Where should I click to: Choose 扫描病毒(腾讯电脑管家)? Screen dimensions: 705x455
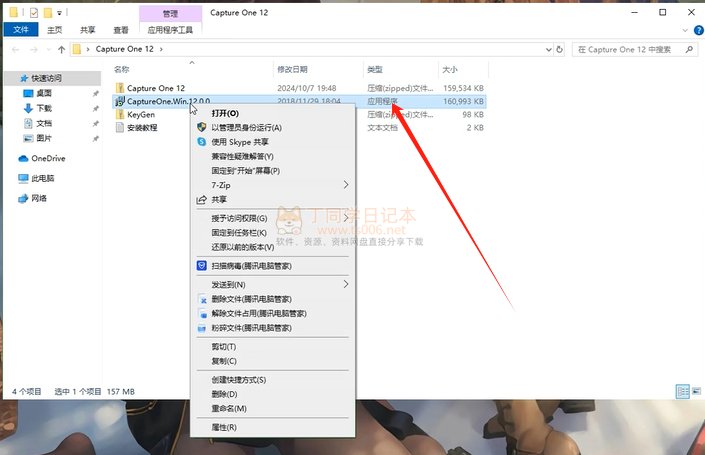(x=272, y=266)
